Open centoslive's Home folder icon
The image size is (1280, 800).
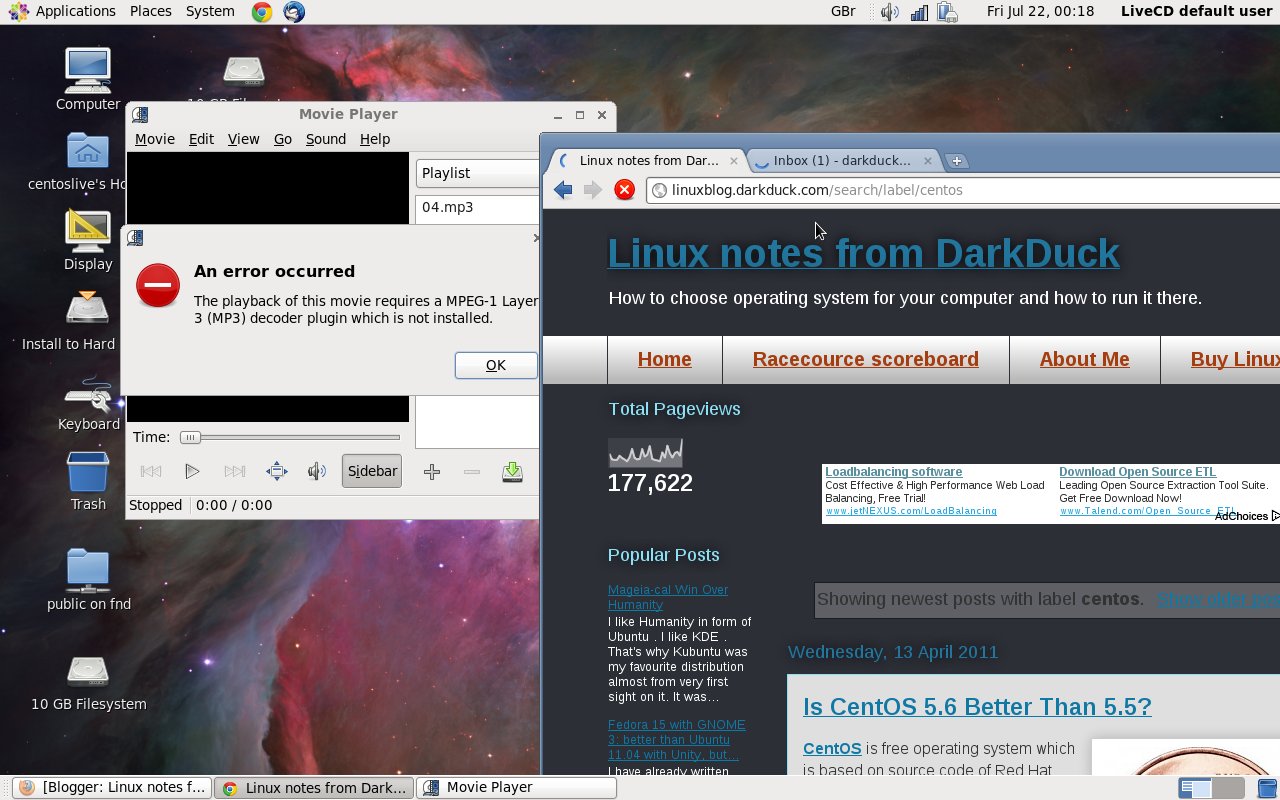click(x=88, y=160)
